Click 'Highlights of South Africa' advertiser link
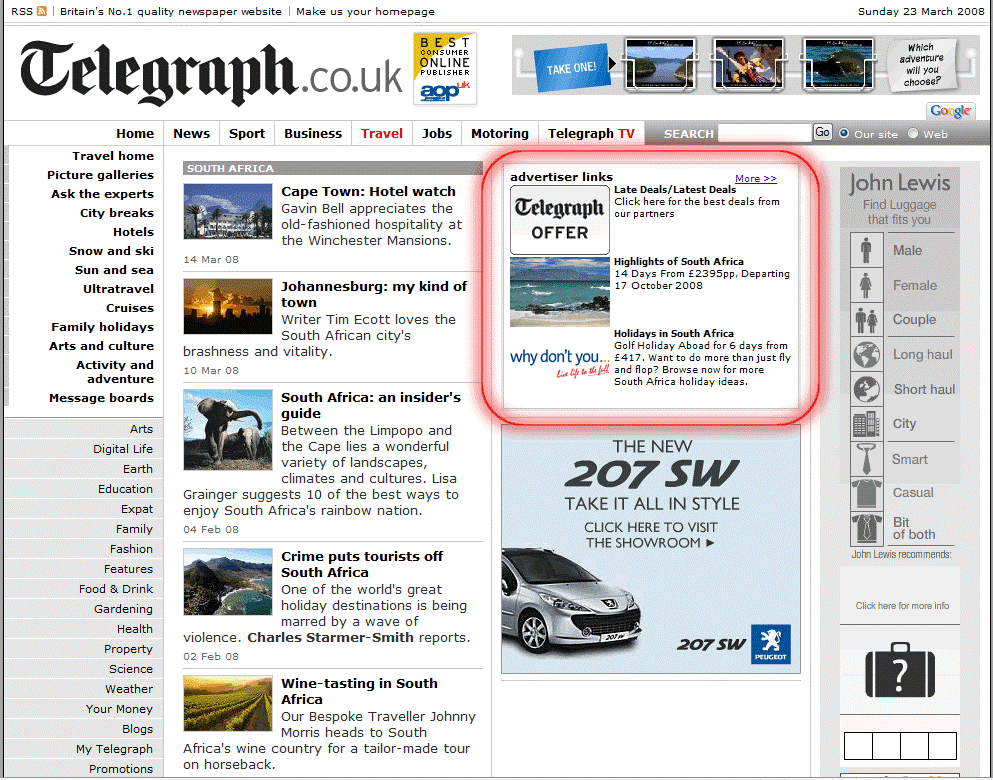This screenshot has width=993, height=780. (x=679, y=261)
